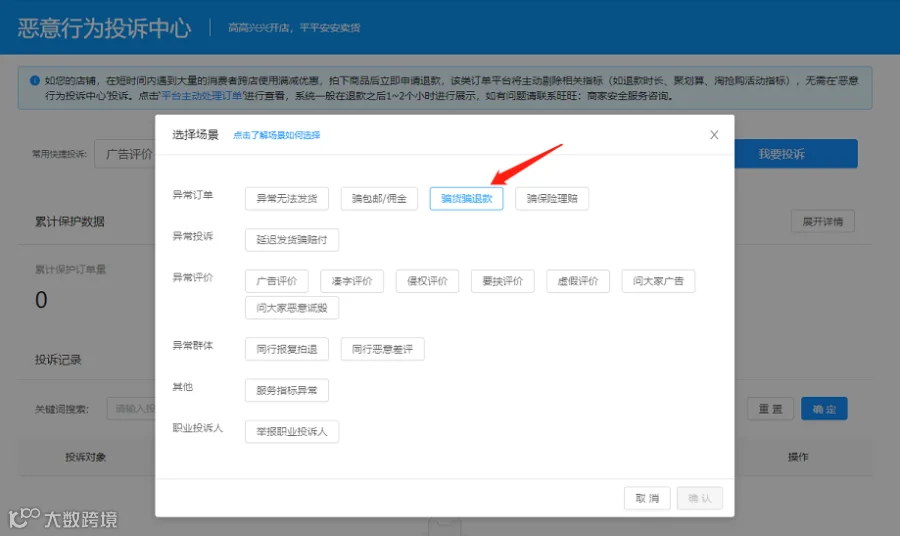
Task: Select the 问大家广告 option
Action: 658,281
